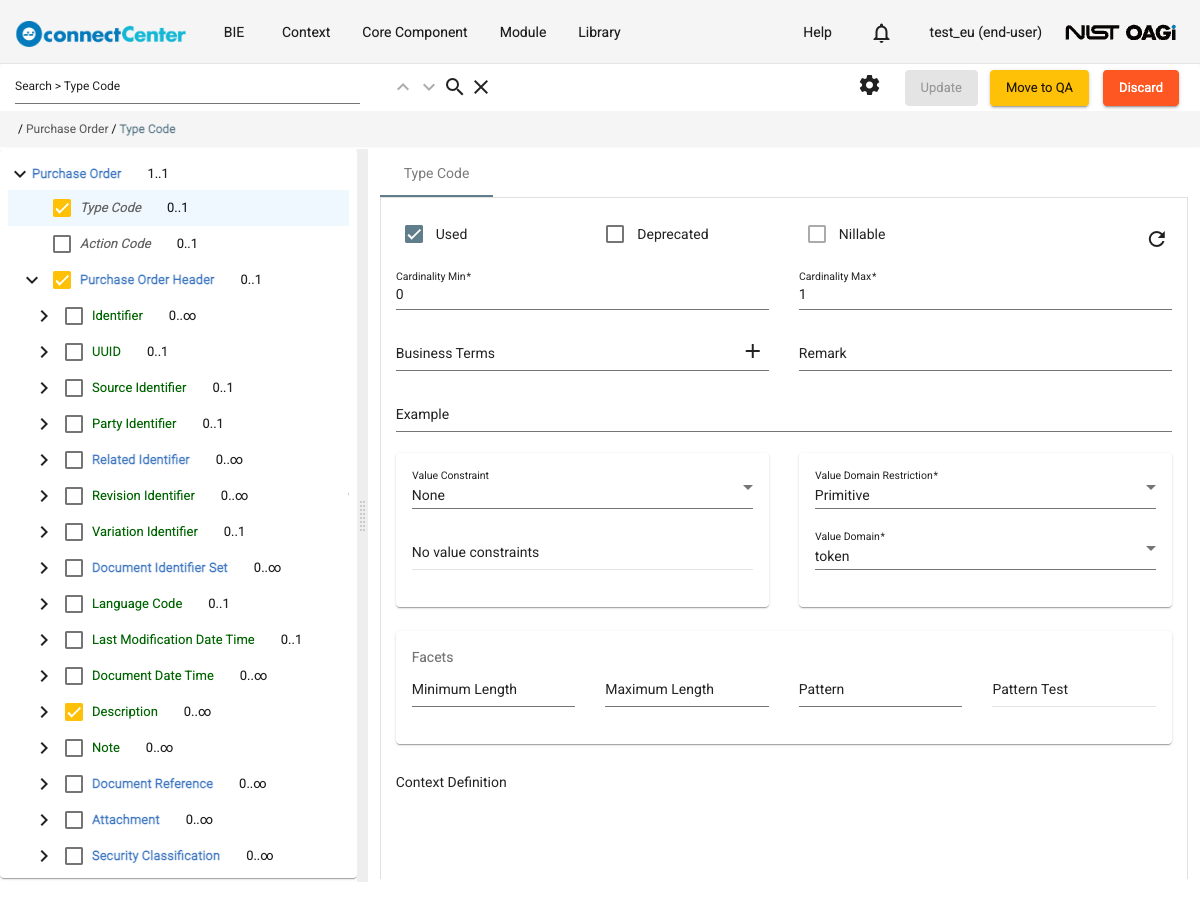Go to previous search result arrow
The width and height of the screenshot is (1200, 913).
click(x=403, y=87)
